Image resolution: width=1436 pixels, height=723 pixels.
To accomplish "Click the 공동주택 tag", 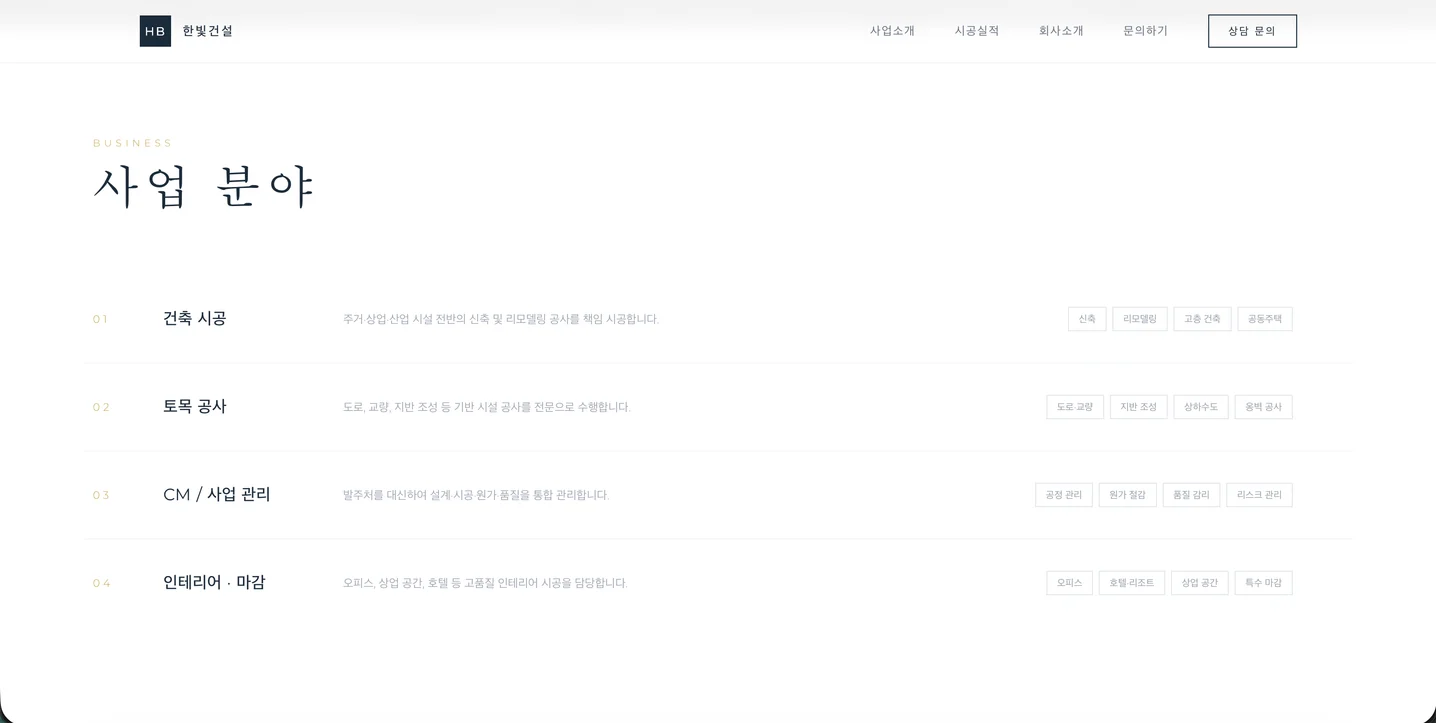I will coord(1264,319).
